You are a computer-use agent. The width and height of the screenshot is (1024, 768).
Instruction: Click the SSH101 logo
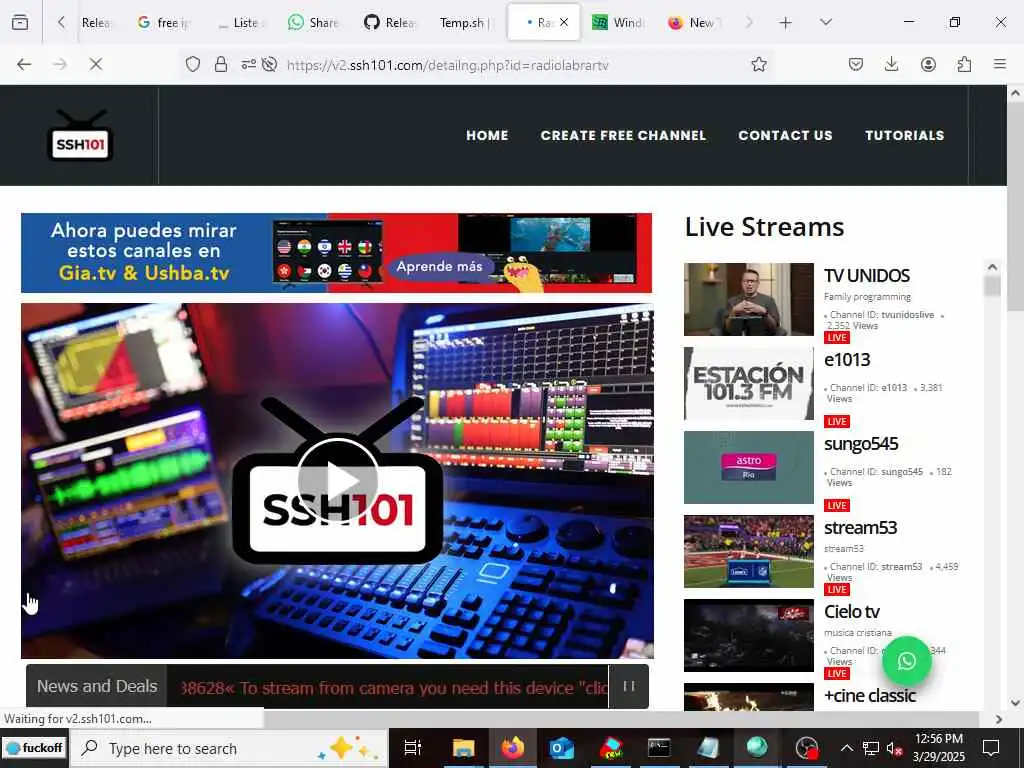tap(80, 136)
